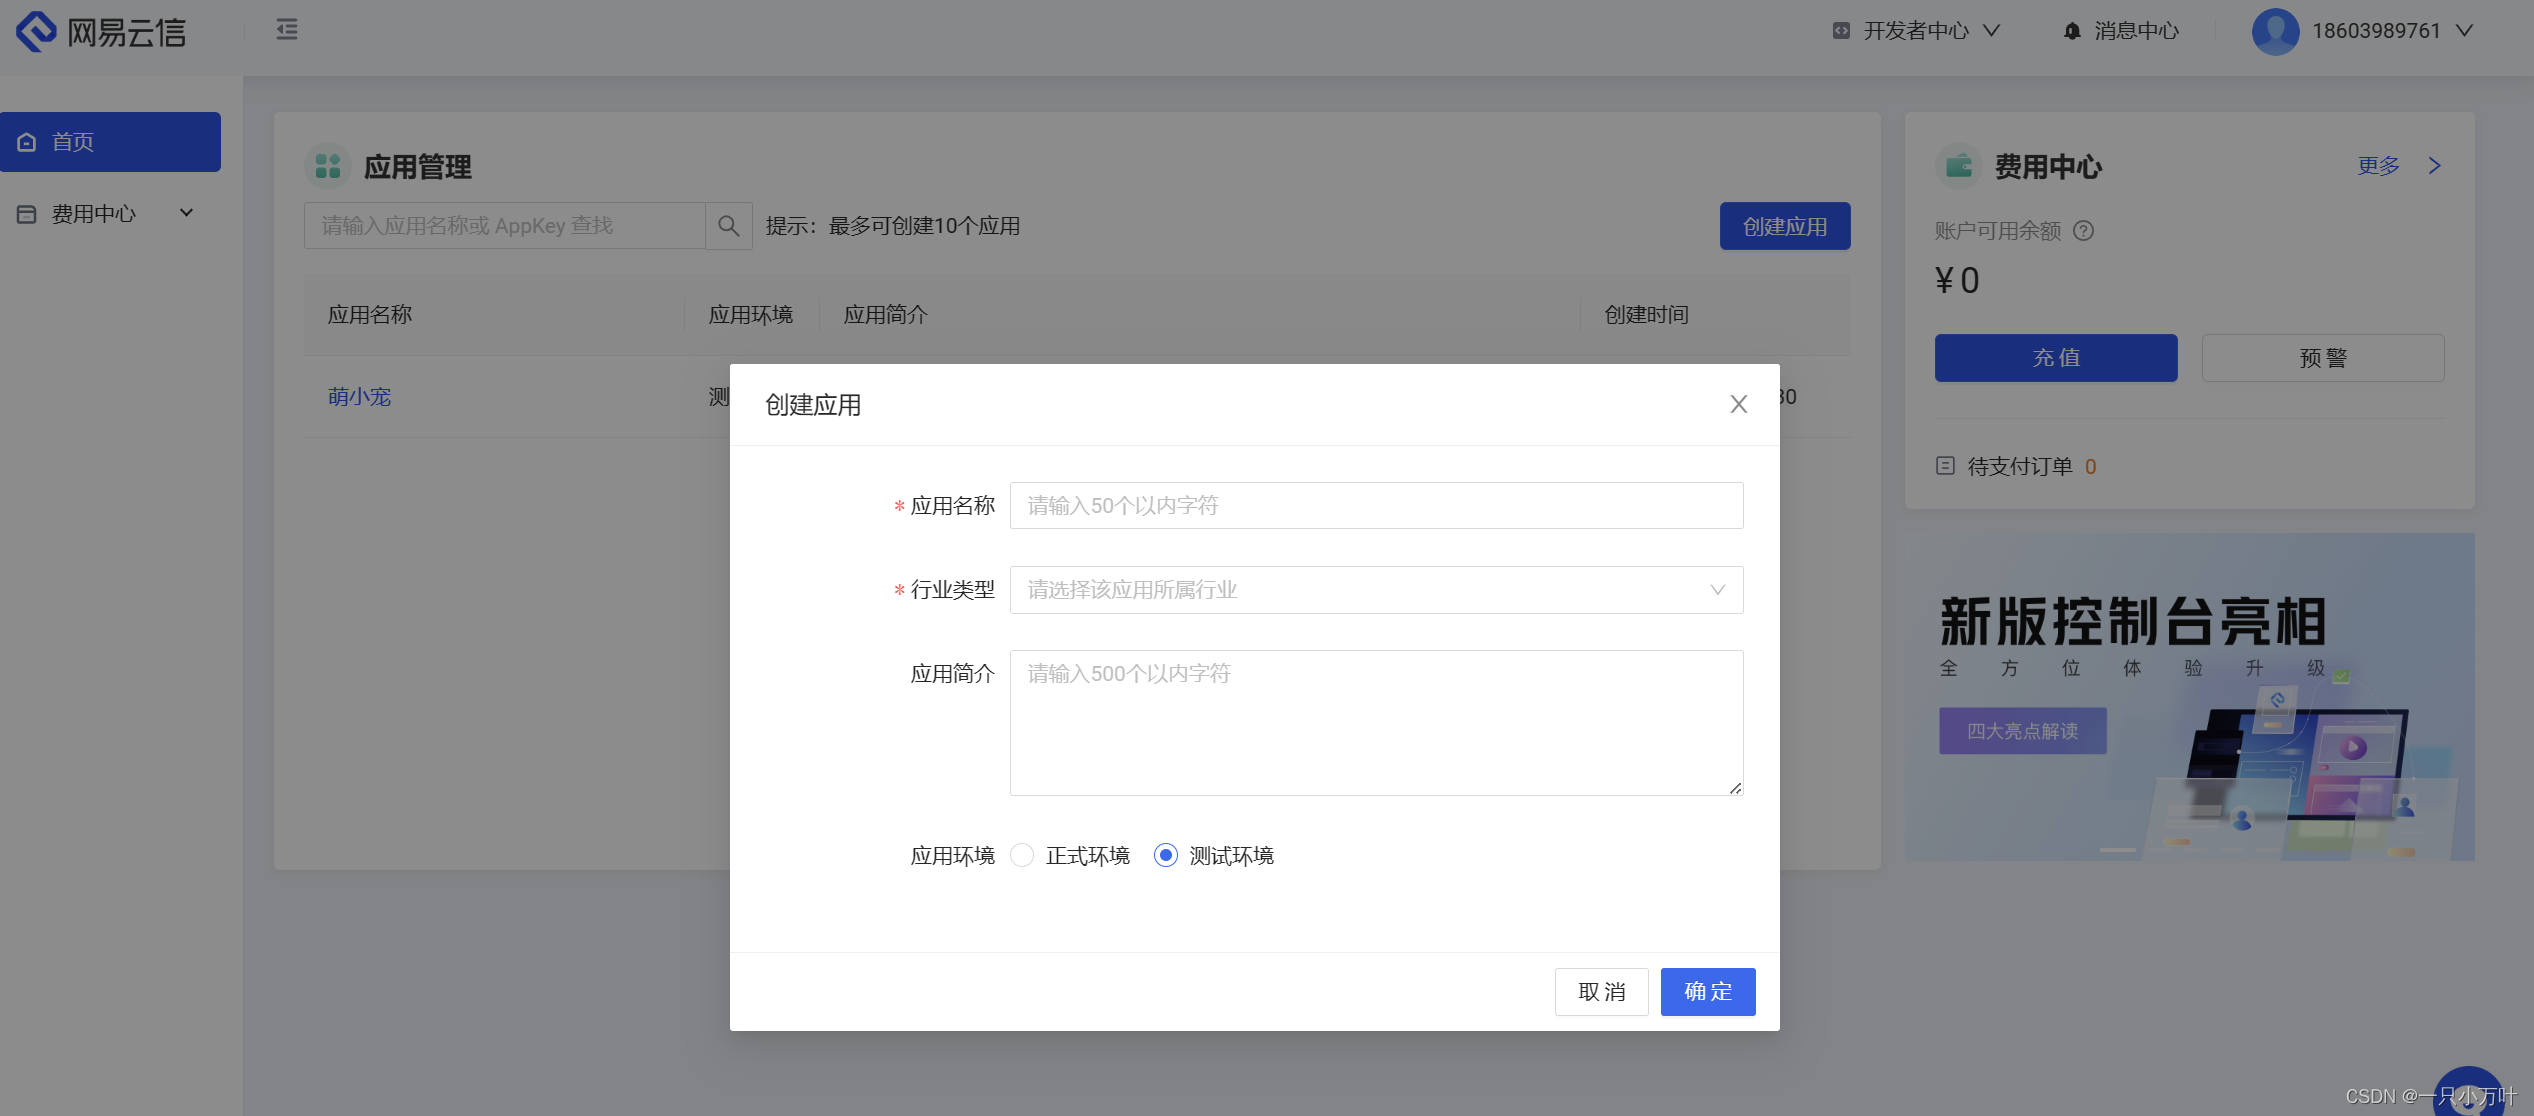The image size is (2534, 1116).
Task: Open the 开发者中心 menu
Action: click(x=1915, y=30)
